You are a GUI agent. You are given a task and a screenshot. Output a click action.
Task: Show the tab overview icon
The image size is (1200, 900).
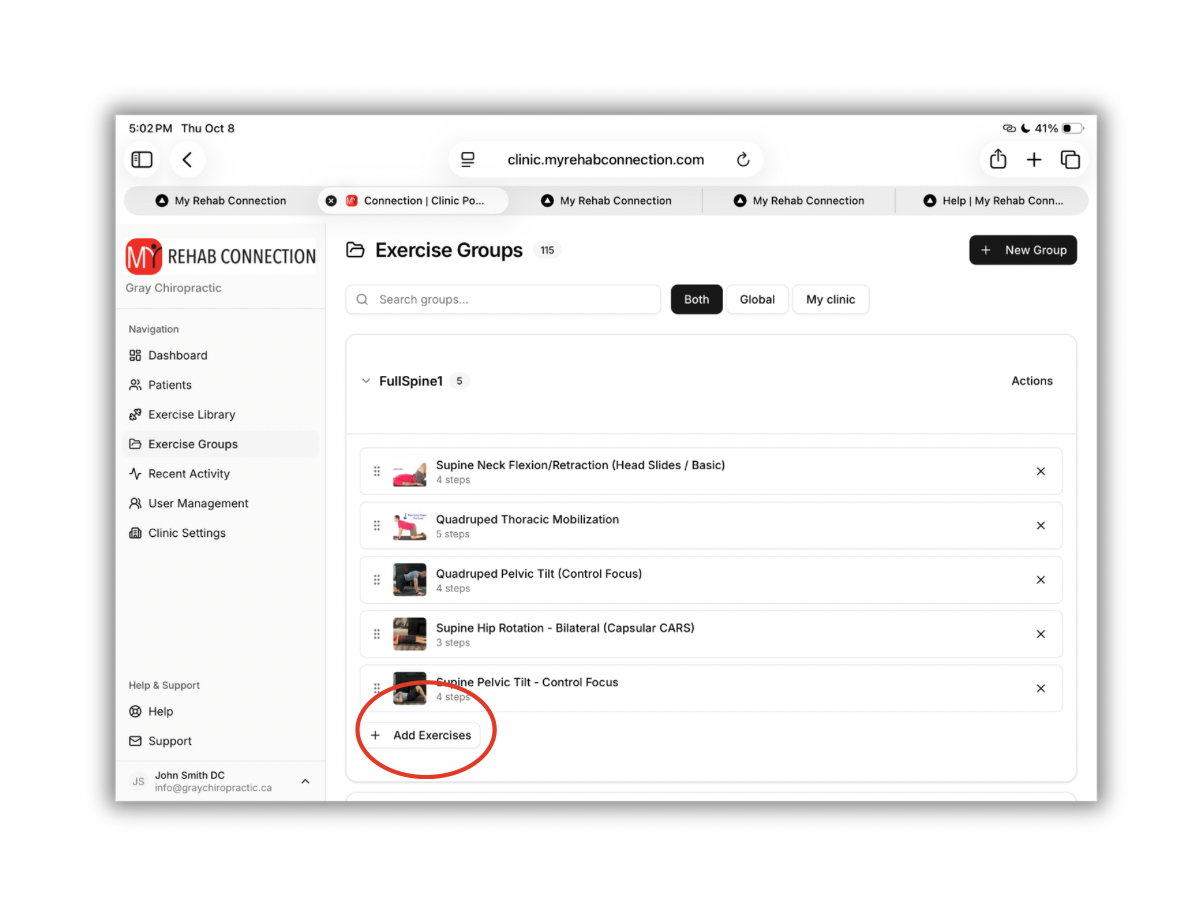coord(1070,160)
